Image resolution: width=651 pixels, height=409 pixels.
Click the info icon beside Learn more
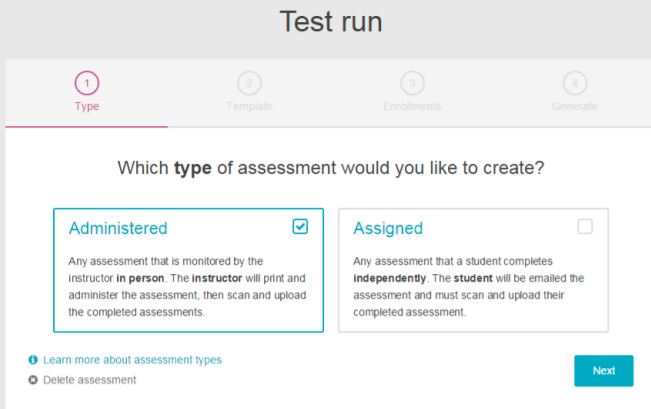[x=33, y=359]
